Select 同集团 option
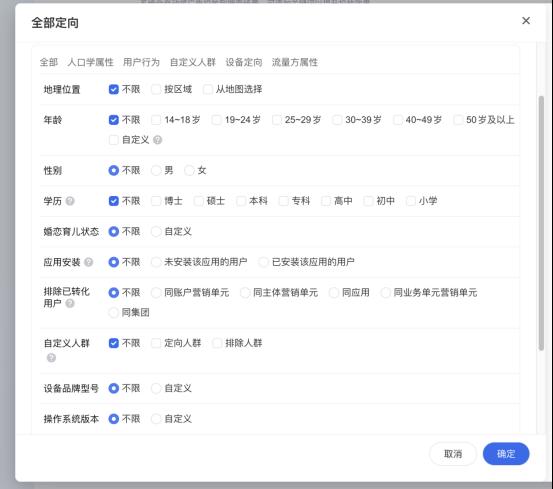The image size is (553, 489). [x=114, y=312]
